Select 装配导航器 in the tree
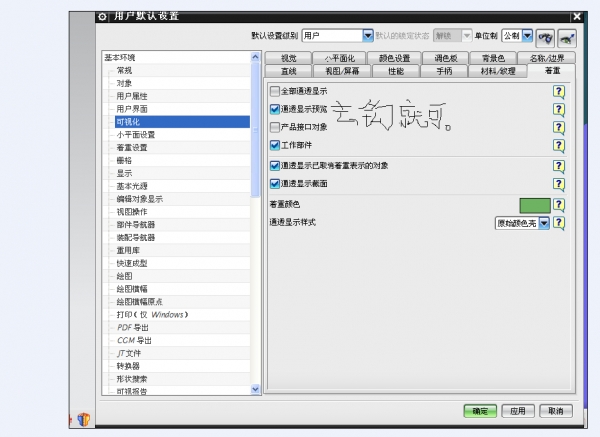 (136, 238)
